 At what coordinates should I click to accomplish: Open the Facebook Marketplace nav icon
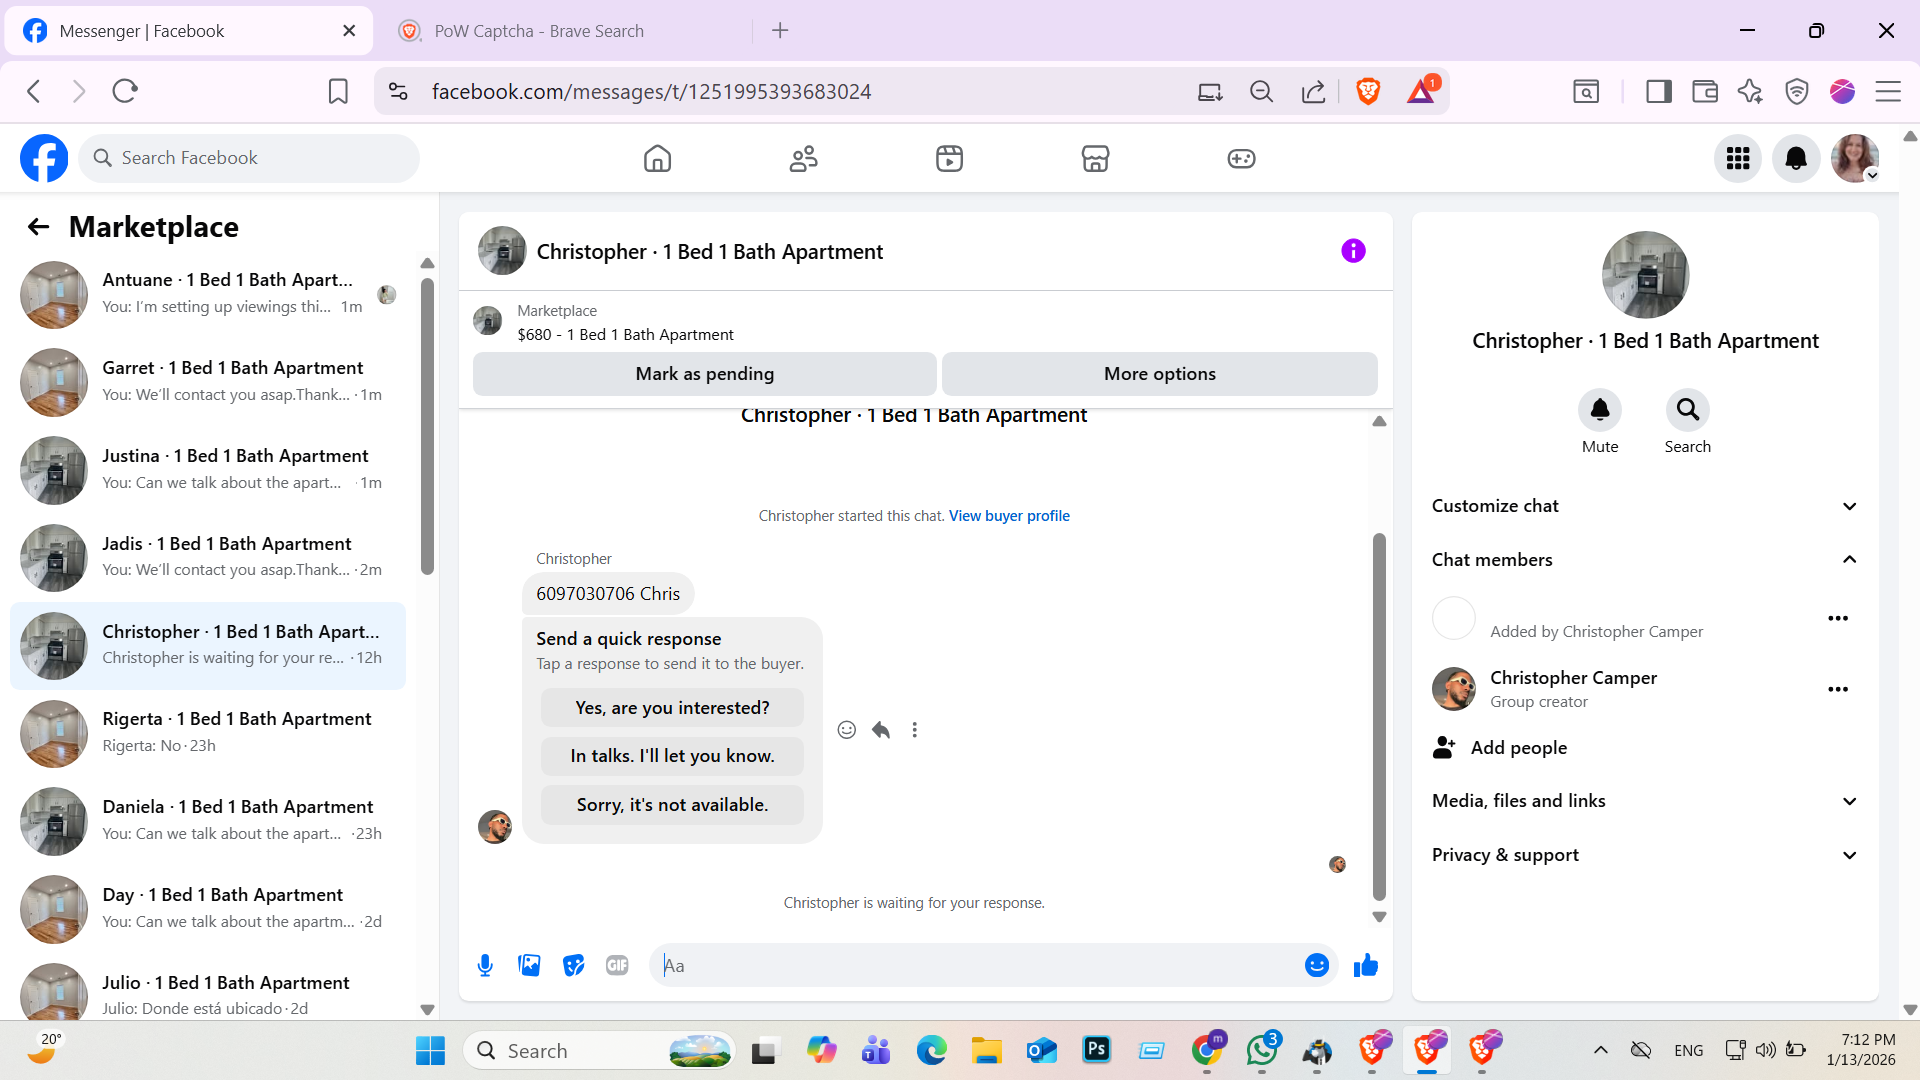(1095, 158)
